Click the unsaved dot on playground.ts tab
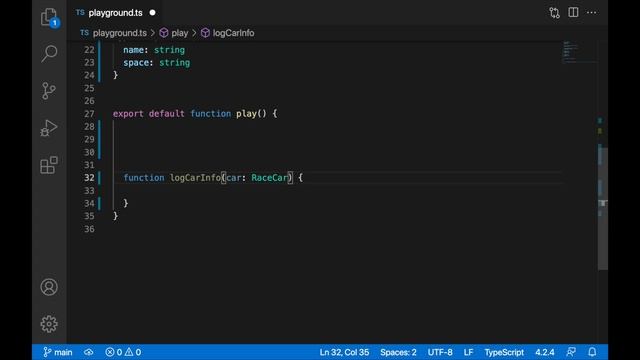 tap(152, 13)
